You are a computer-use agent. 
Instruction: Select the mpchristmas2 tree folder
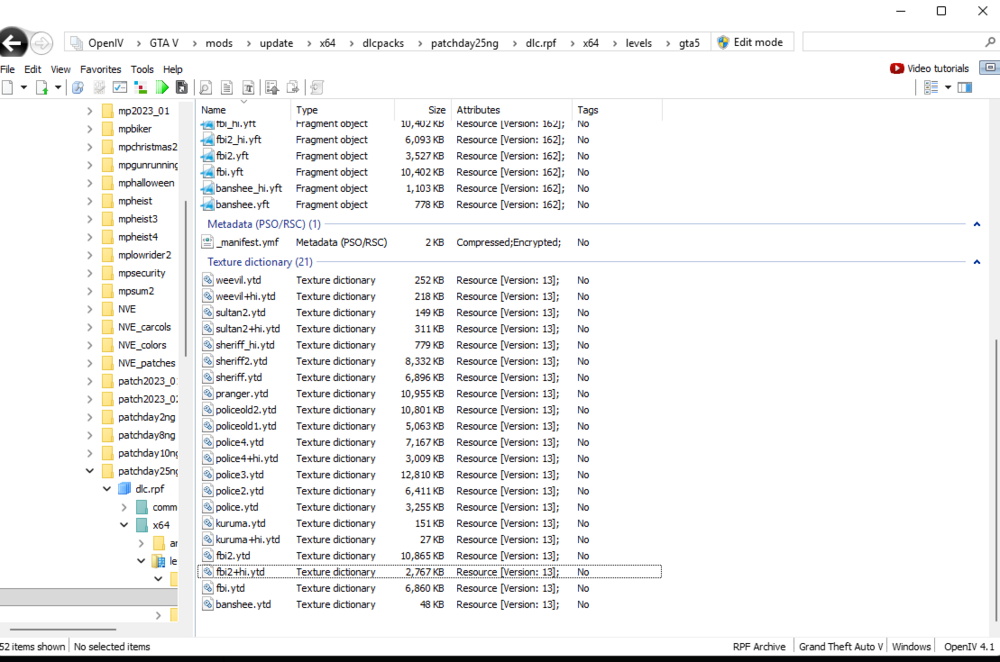tap(147, 147)
